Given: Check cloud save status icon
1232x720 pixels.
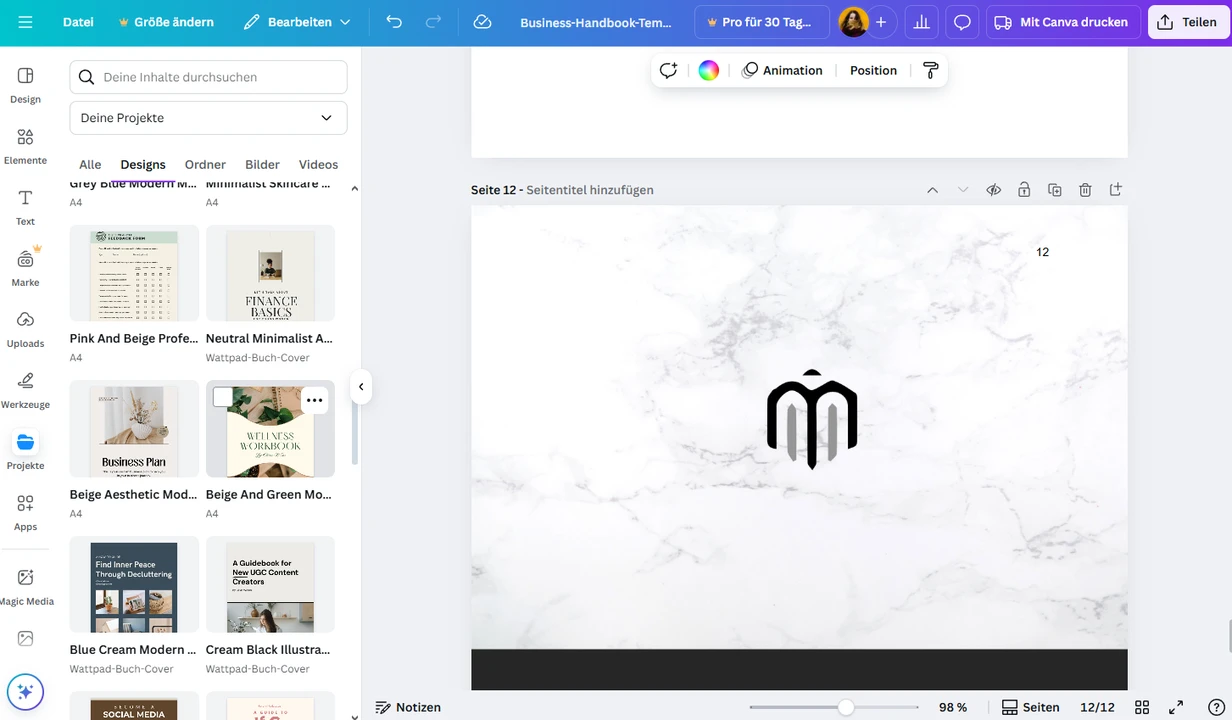Looking at the screenshot, I should pyautogui.click(x=482, y=22).
